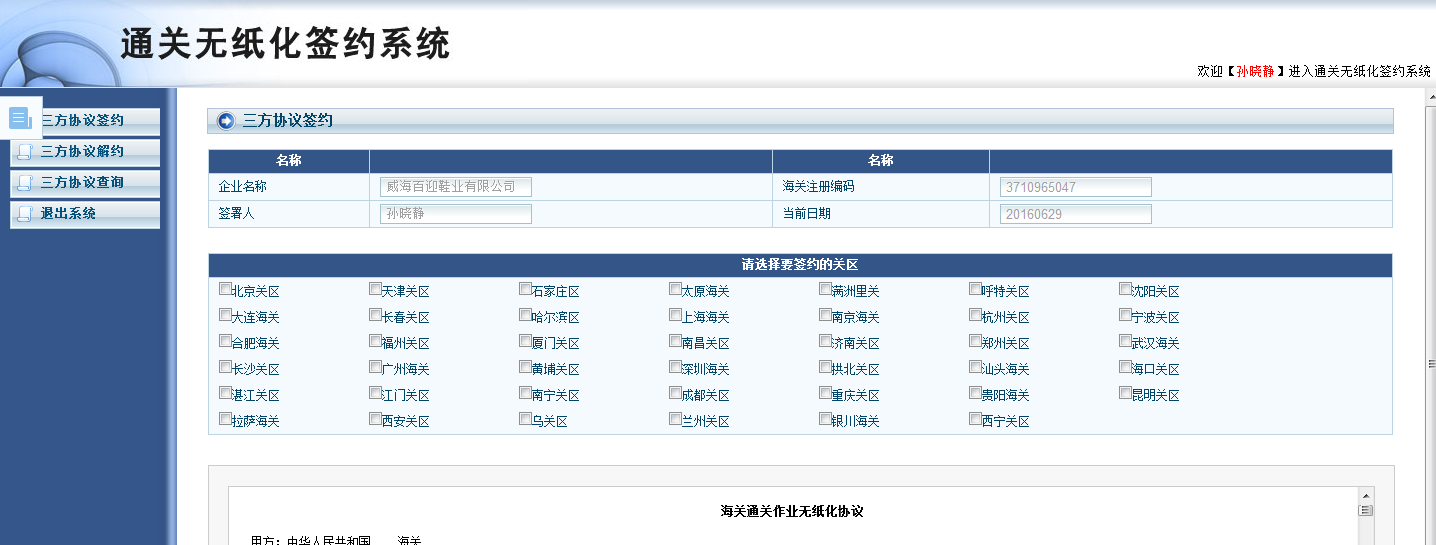
Task: Click the up arrow of agreement scrollbar
Action: pyautogui.click(x=1365, y=496)
